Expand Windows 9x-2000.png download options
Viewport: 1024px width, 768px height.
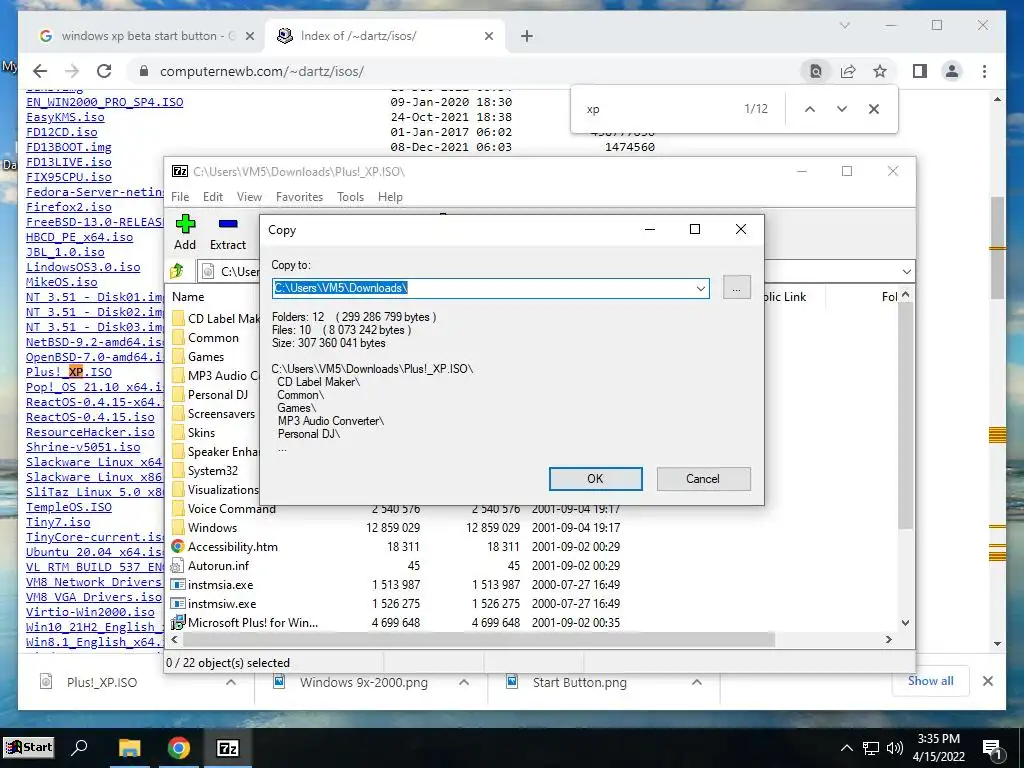[x=464, y=682]
